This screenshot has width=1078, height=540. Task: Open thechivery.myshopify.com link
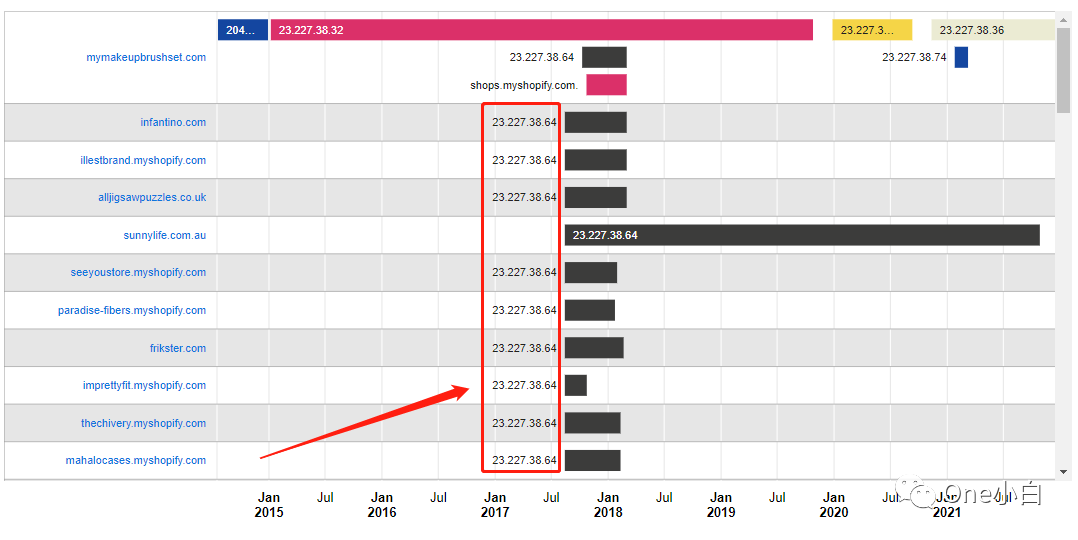pyautogui.click(x=144, y=423)
